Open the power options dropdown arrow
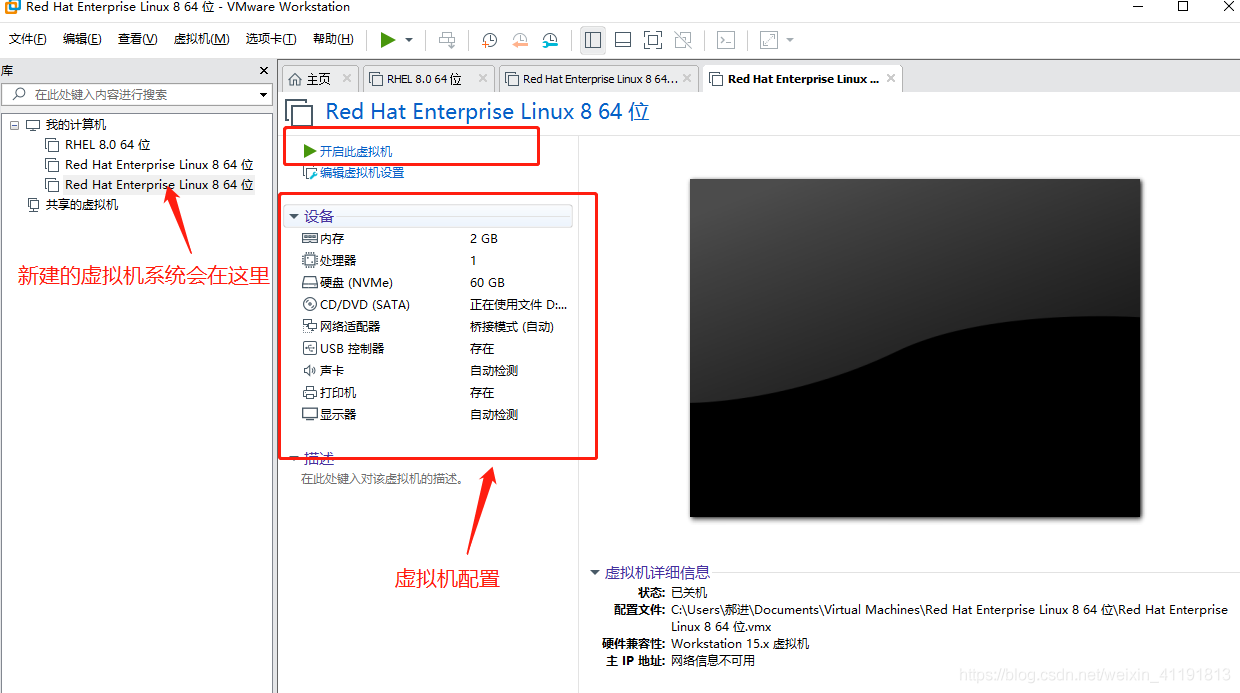1240x693 pixels. click(409, 40)
